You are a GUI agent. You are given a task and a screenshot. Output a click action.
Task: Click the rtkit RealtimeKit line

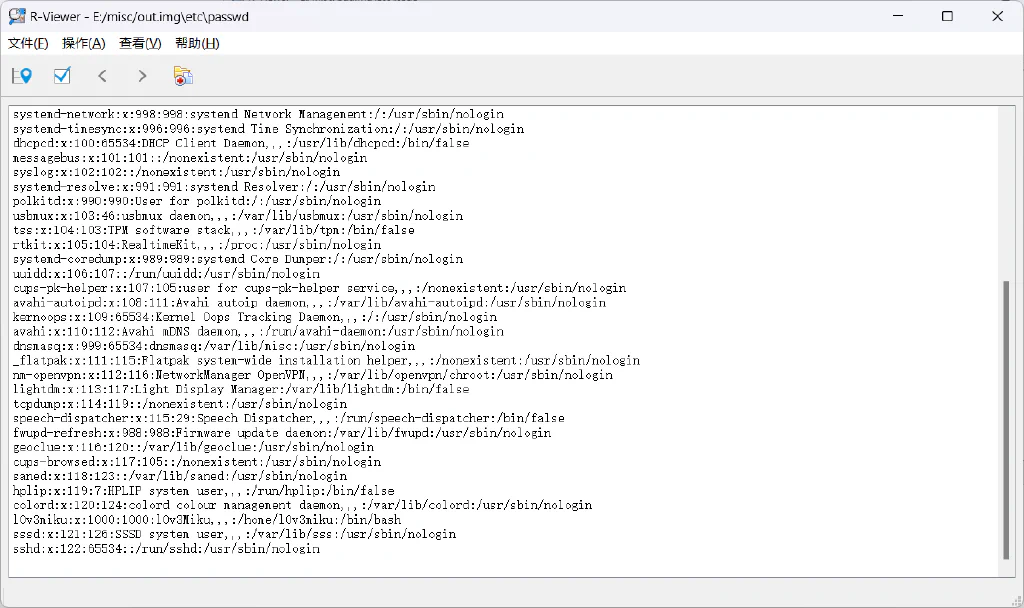coord(197,245)
